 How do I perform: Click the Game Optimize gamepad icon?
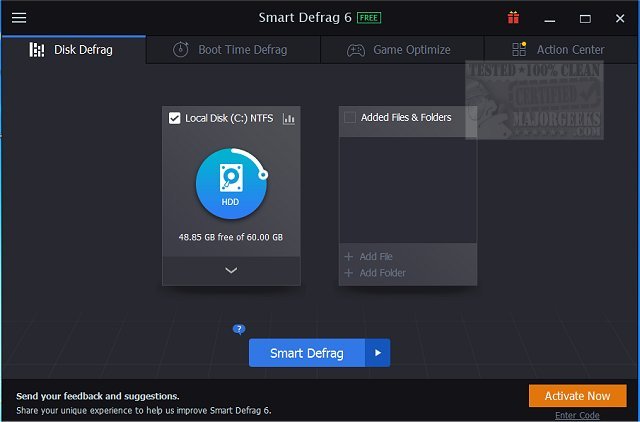[356, 50]
